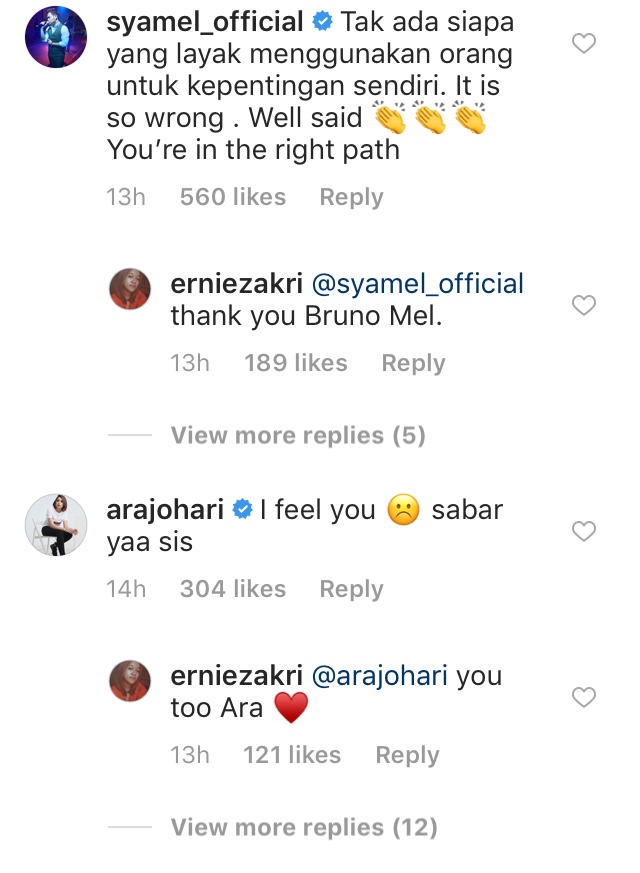Tap erniezakri's avatar beside 'you too Ara'
The height and width of the screenshot is (873, 640).
tap(129, 681)
